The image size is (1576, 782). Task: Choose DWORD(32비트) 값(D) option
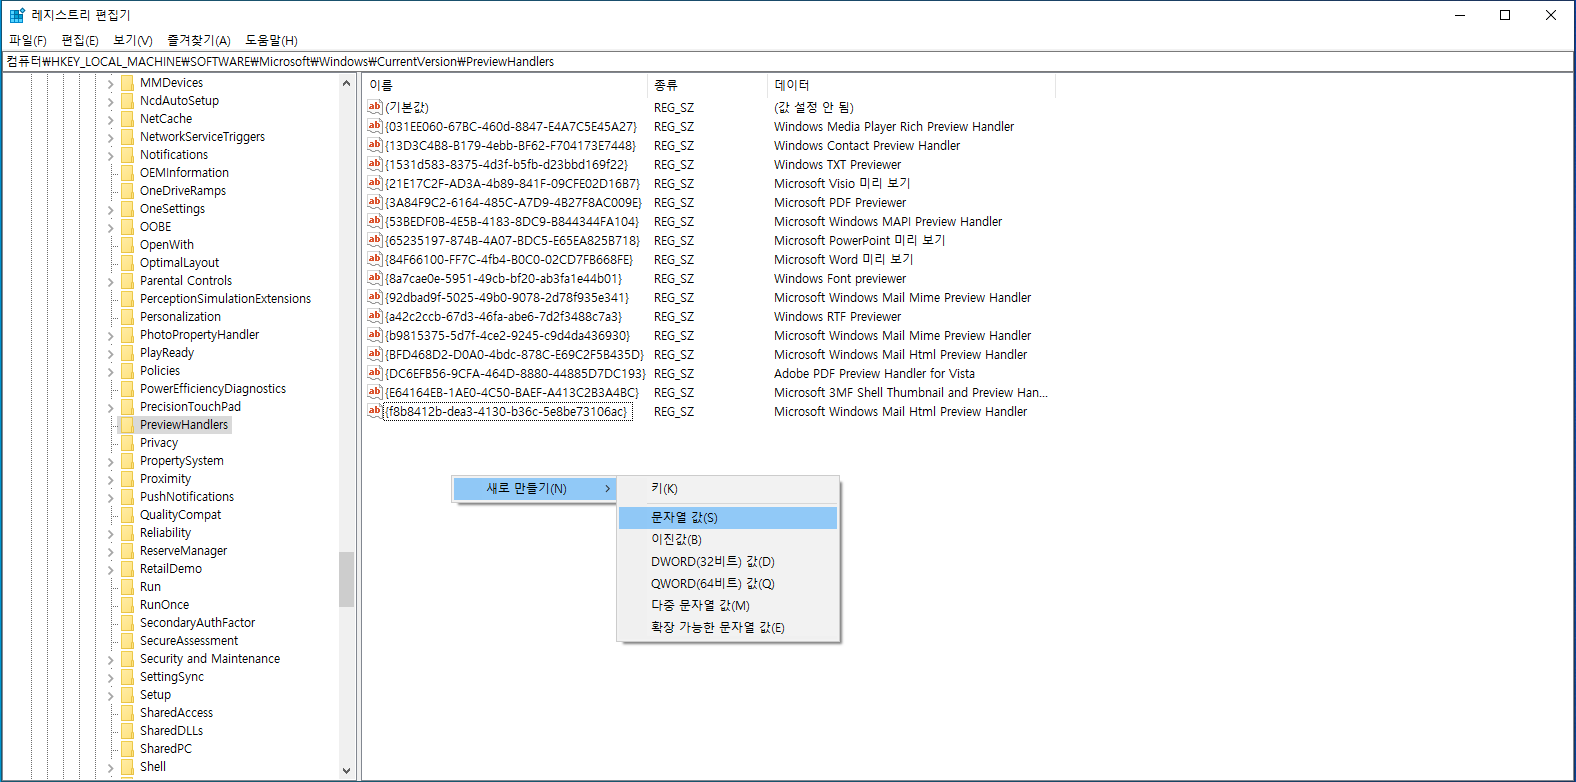tap(728, 561)
